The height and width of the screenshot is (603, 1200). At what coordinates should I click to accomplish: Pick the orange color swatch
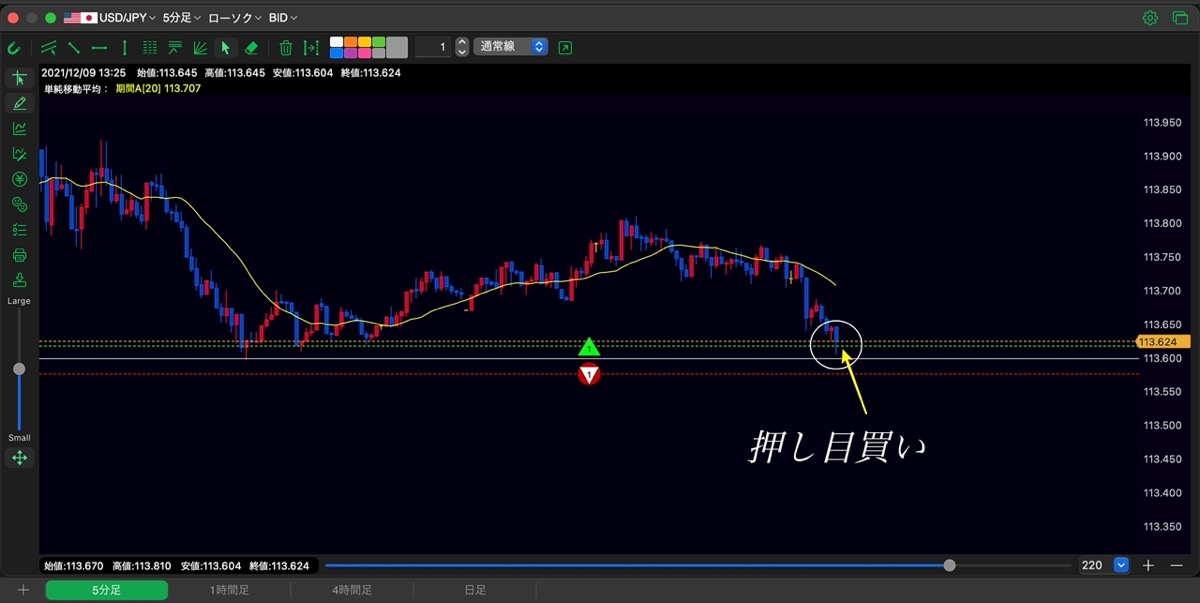click(351, 42)
